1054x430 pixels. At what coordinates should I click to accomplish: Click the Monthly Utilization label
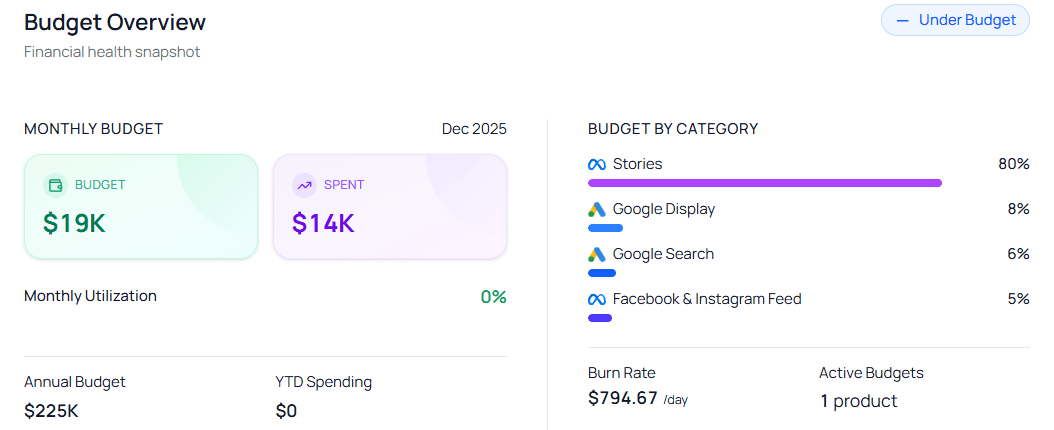pyautogui.click(x=91, y=296)
